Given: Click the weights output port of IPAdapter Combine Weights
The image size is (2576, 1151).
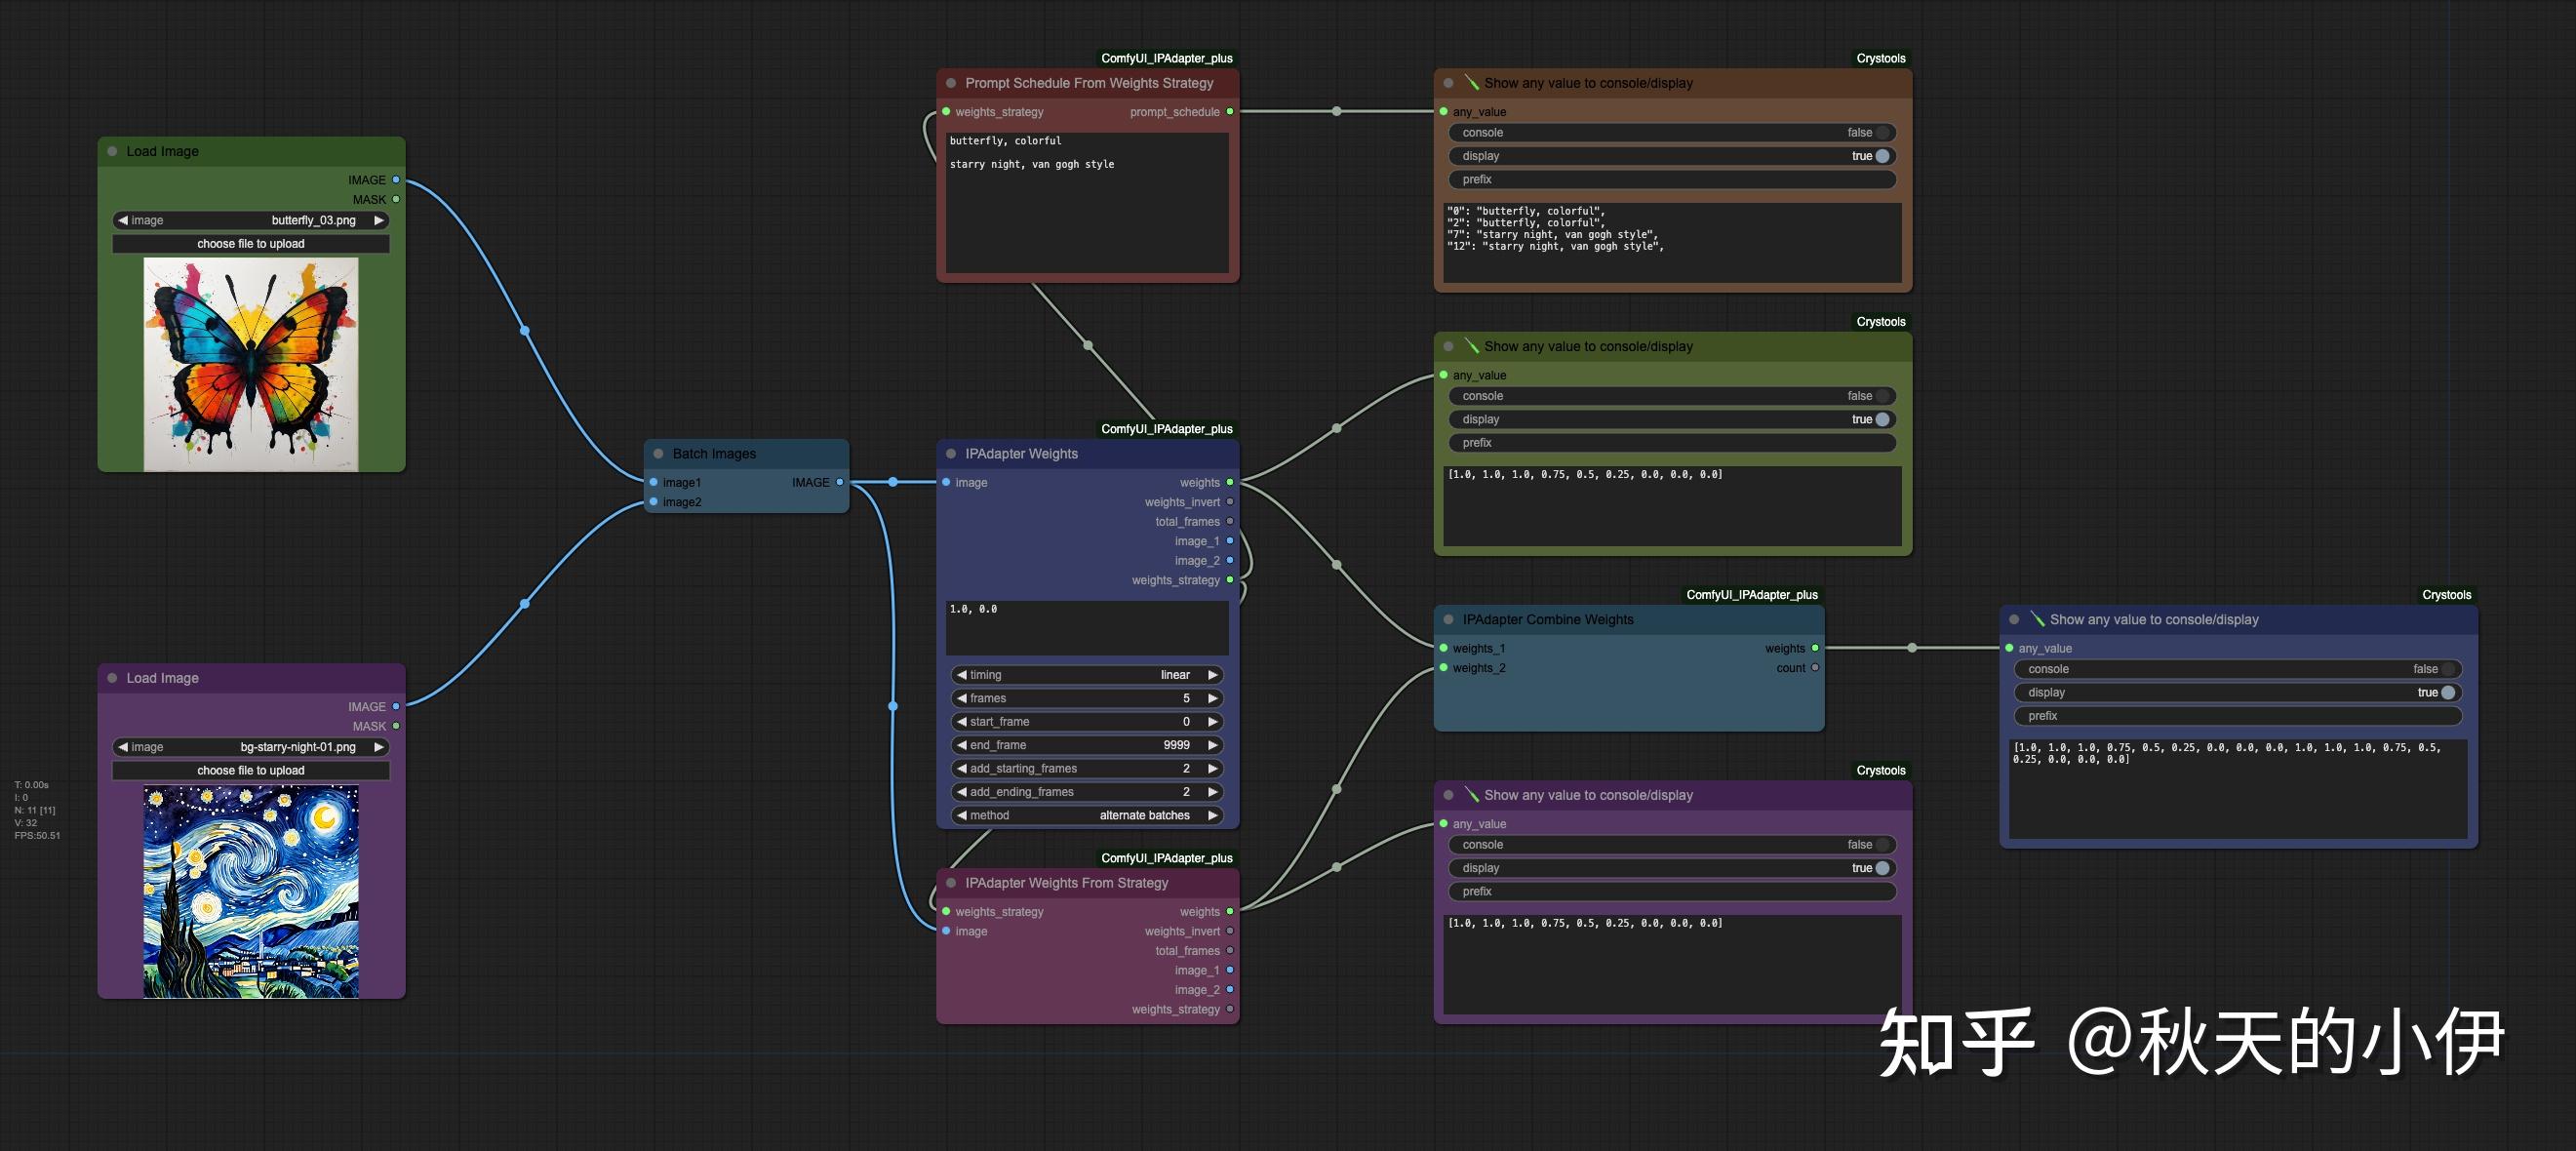Looking at the screenshot, I should click(1815, 648).
